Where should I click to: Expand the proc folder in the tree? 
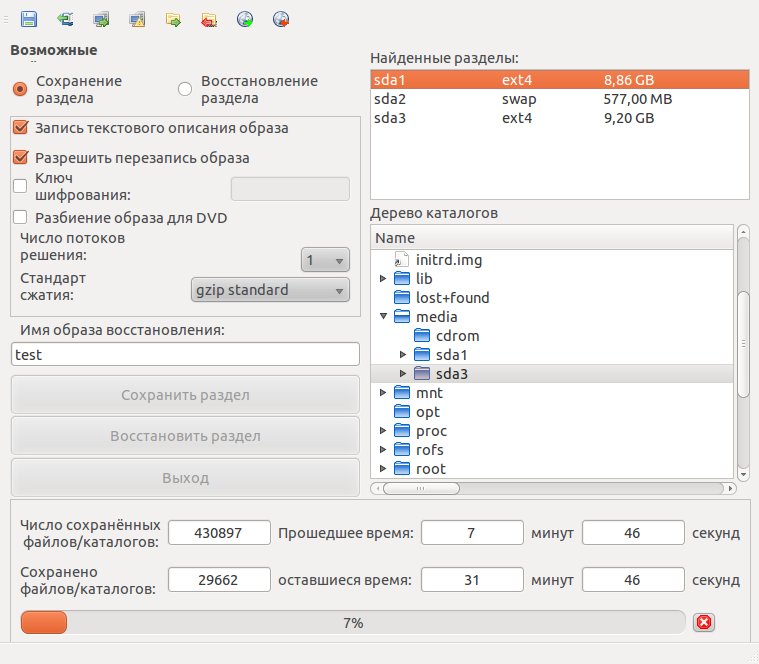(383, 430)
